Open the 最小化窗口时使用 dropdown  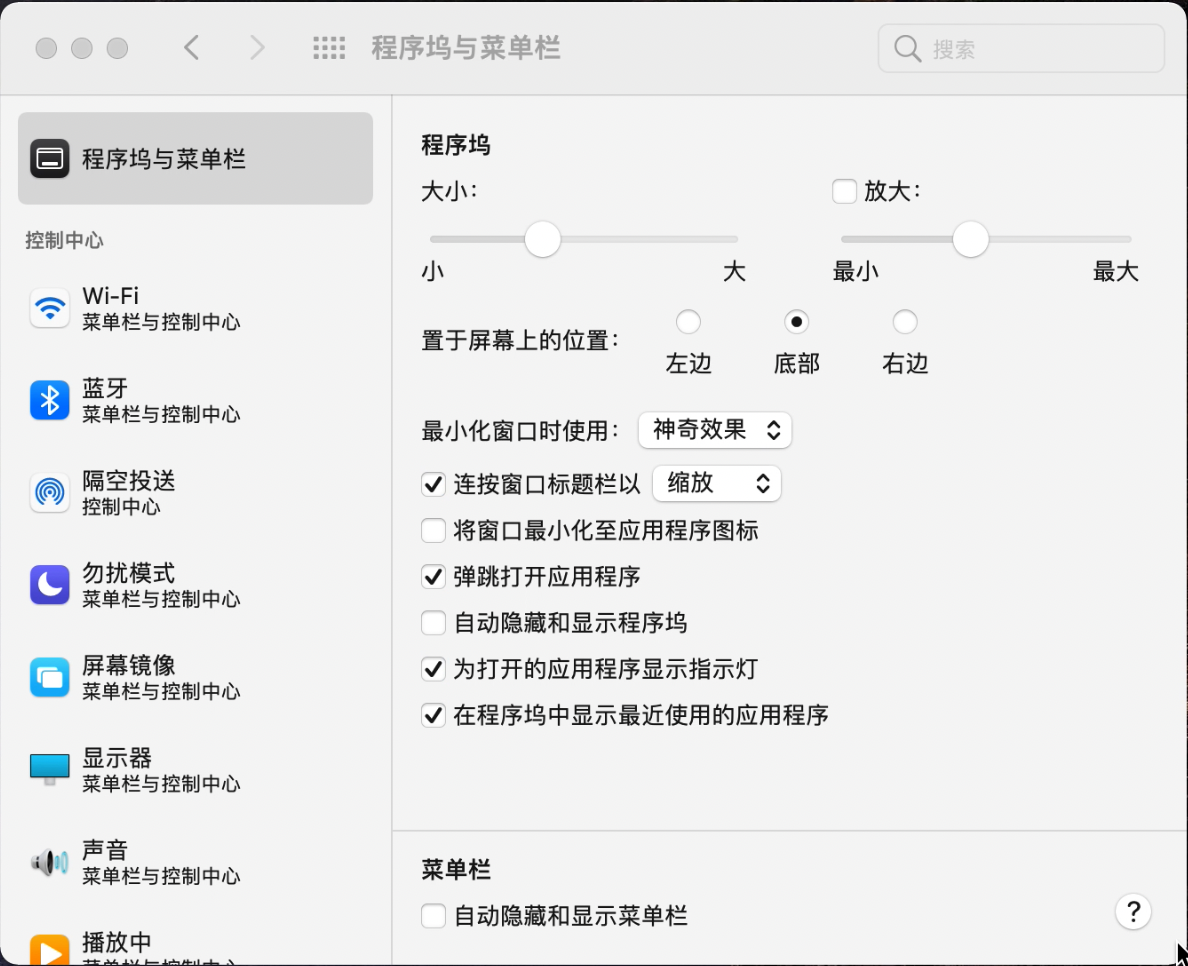[715, 430]
